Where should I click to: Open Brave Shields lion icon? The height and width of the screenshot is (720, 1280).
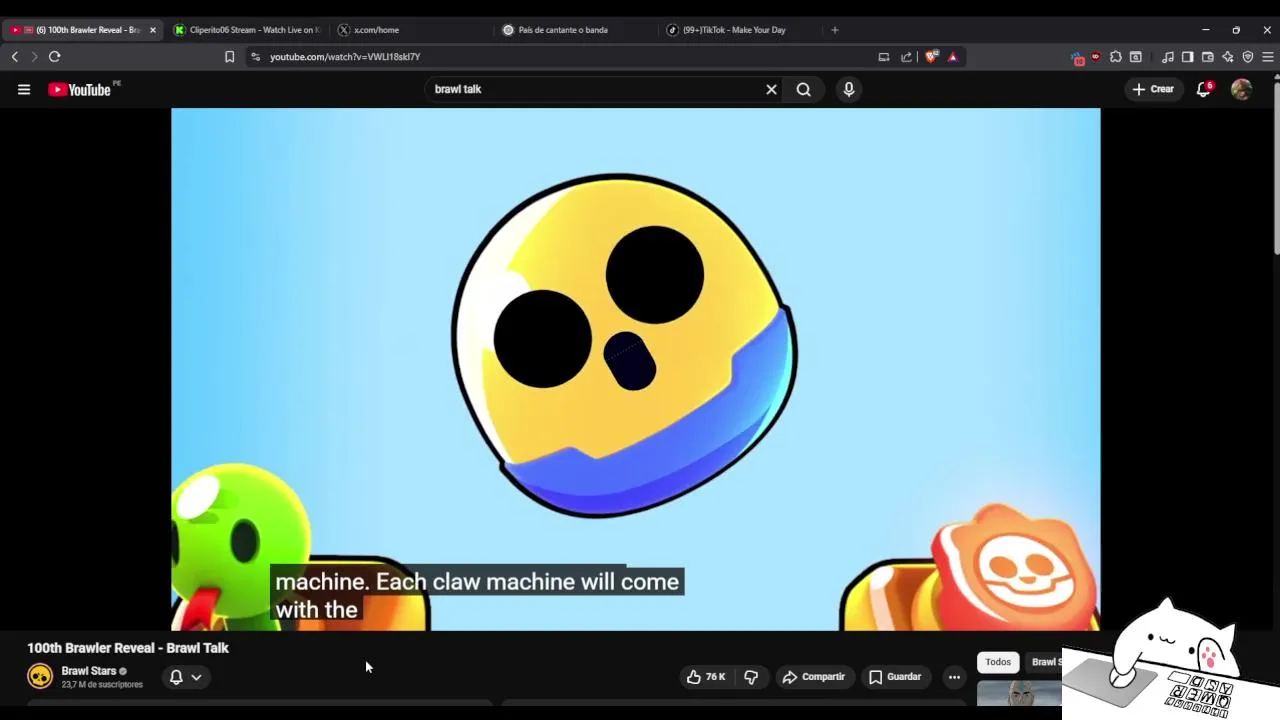click(x=931, y=57)
